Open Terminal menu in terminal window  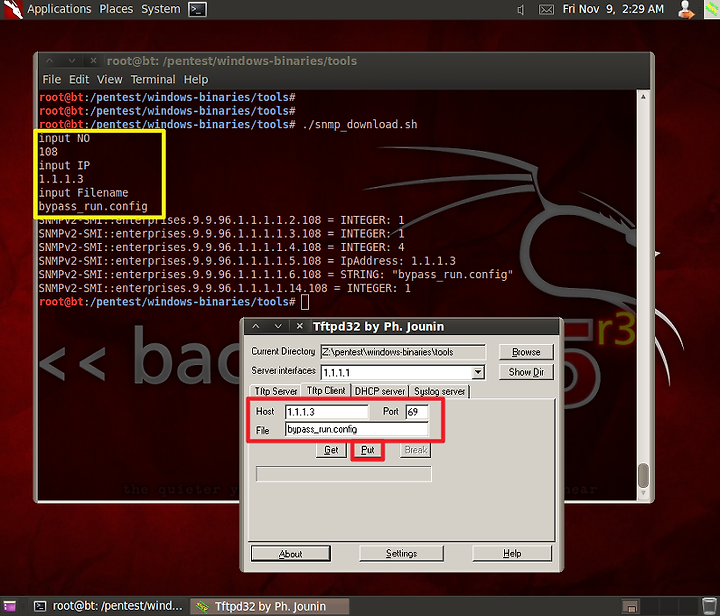(x=153, y=79)
